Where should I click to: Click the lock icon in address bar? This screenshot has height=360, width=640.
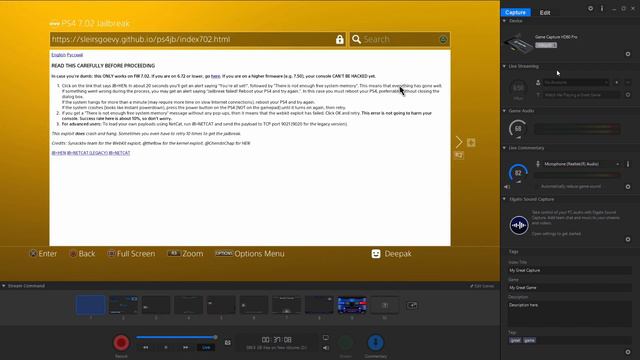click(340, 39)
